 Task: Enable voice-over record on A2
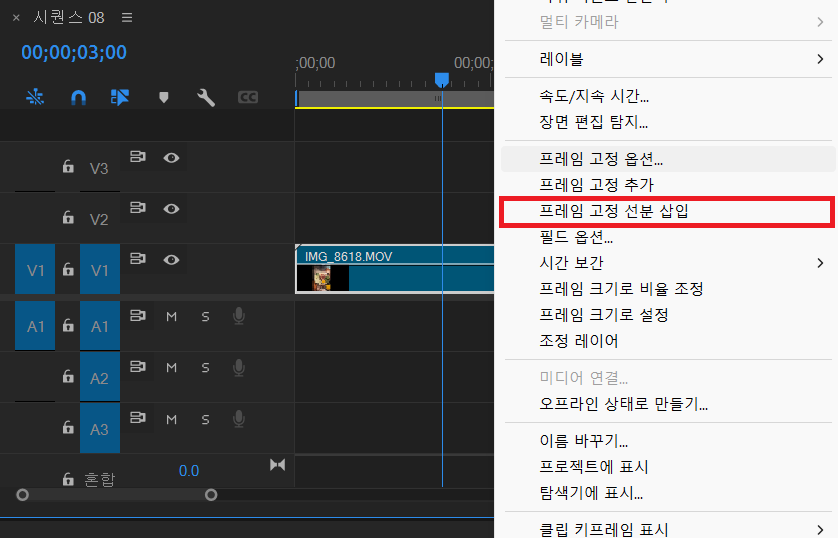239,368
